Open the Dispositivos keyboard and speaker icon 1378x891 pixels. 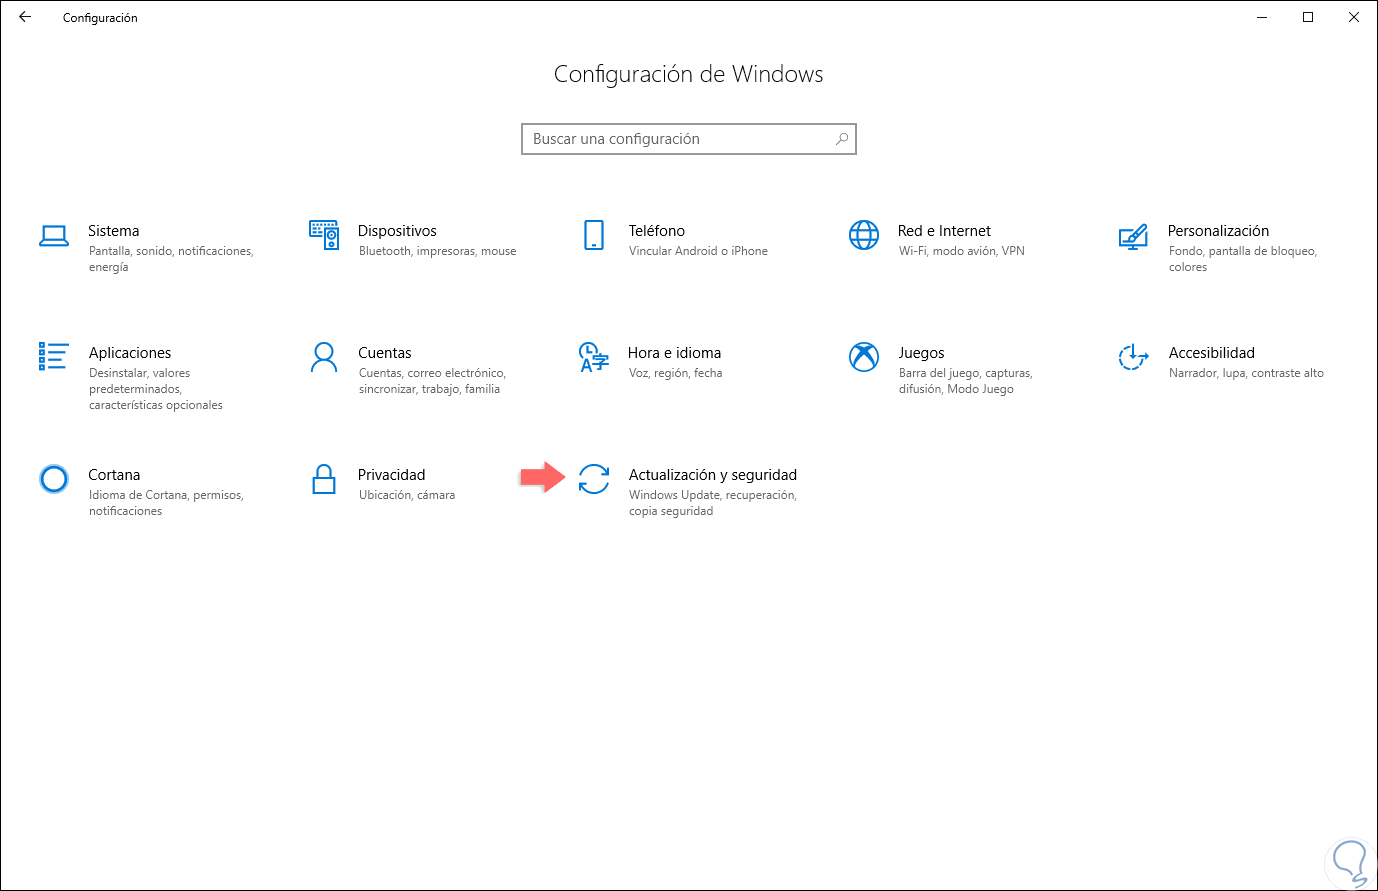click(324, 235)
